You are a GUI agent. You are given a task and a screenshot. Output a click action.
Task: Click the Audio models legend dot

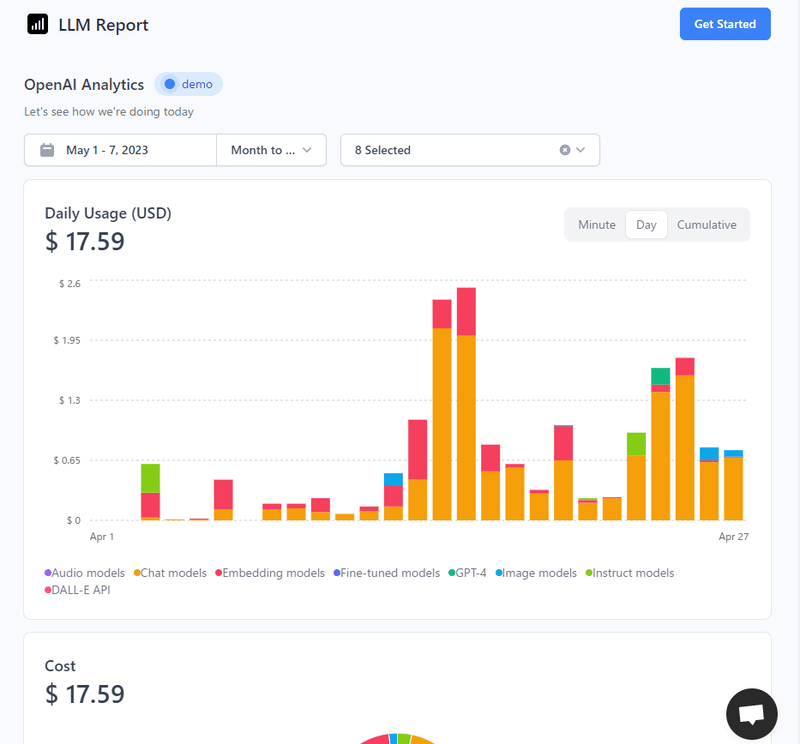pyautogui.click(x=48, y=573)
